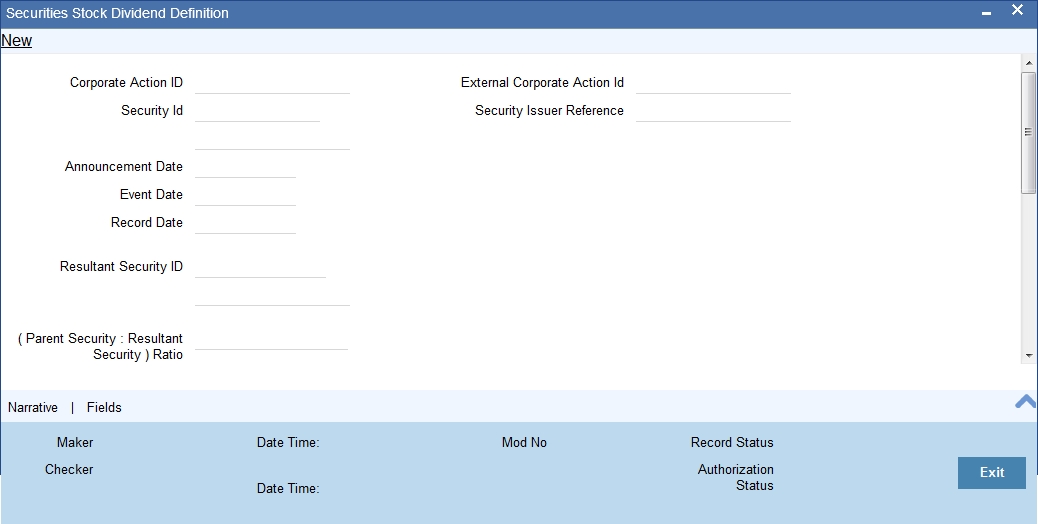
Task: Click the Announcement Date label
Action: [124, 167]
